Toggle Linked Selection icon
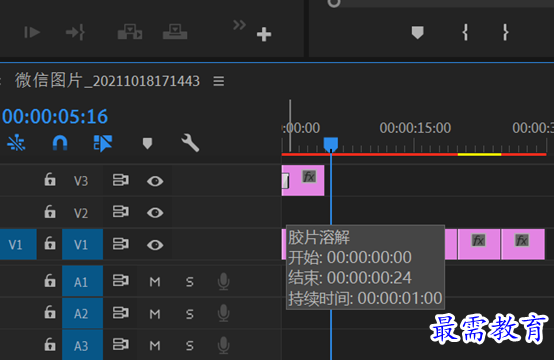This screenshot has width=554, height=360. click(103, 143)
